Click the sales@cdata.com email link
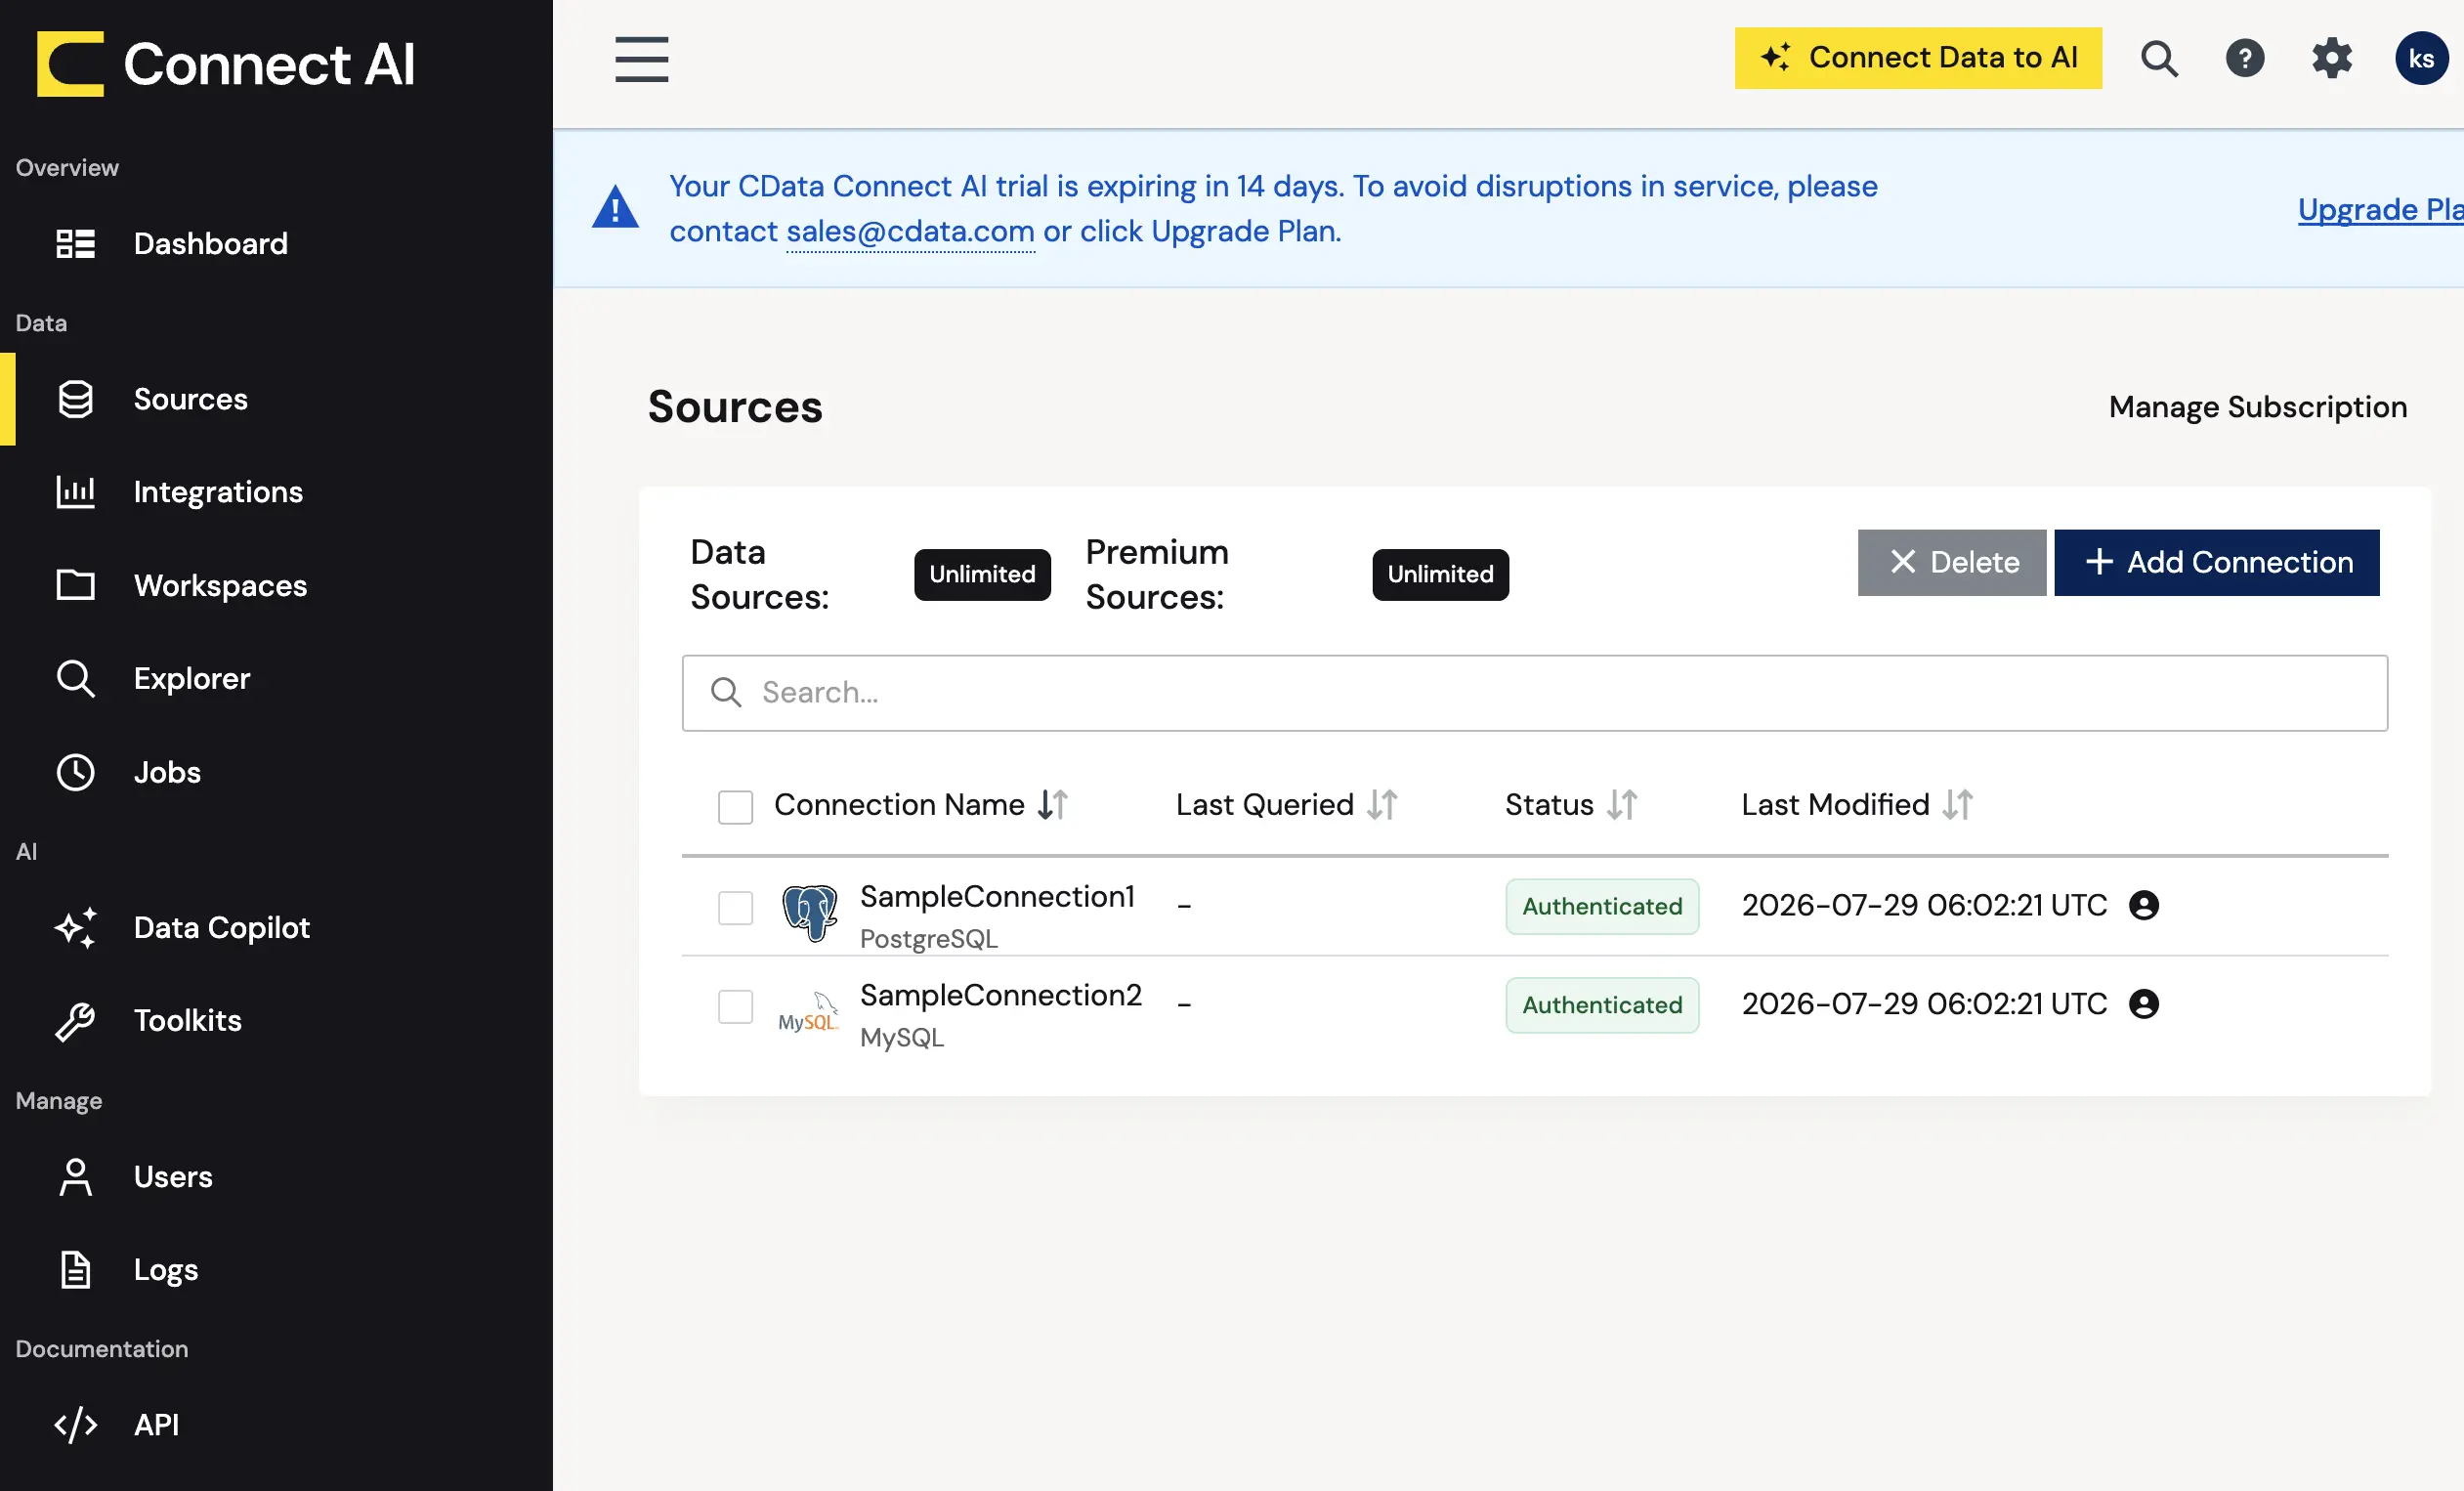2464x1491 pixels. point(910,231)
